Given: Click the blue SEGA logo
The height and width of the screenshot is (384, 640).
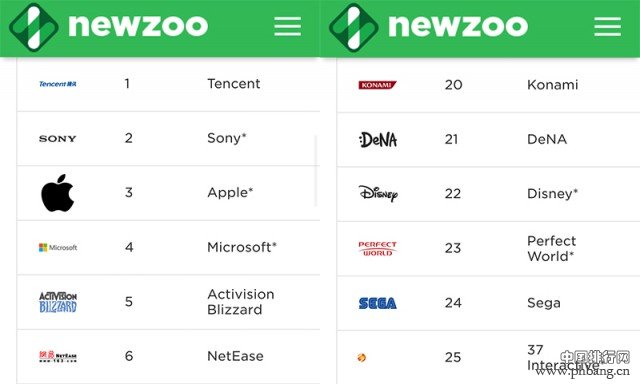Looking at the screenshot, I should [x=378, y=303].
